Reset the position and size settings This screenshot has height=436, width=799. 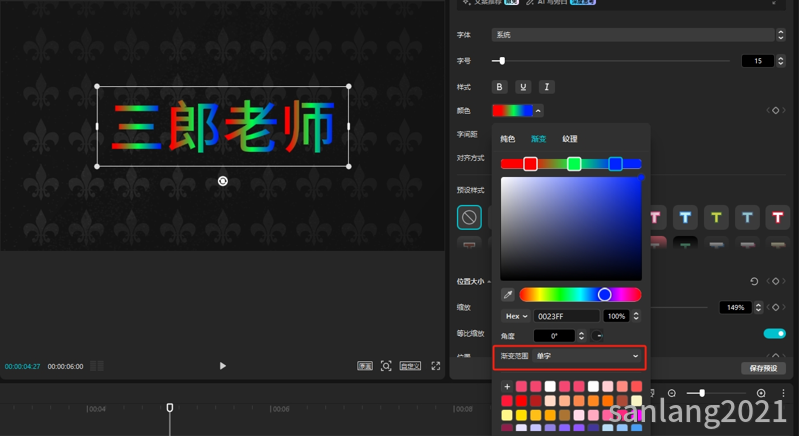(754, 282)
